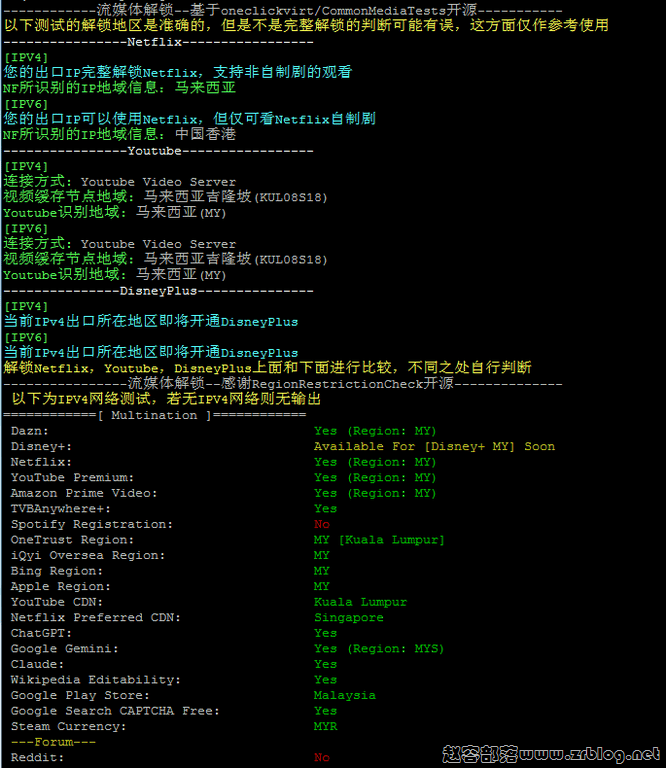
Task: Click the 'NF所识别的IP地域信息: 马来西亚' line
Action: [x=119, y=88]
